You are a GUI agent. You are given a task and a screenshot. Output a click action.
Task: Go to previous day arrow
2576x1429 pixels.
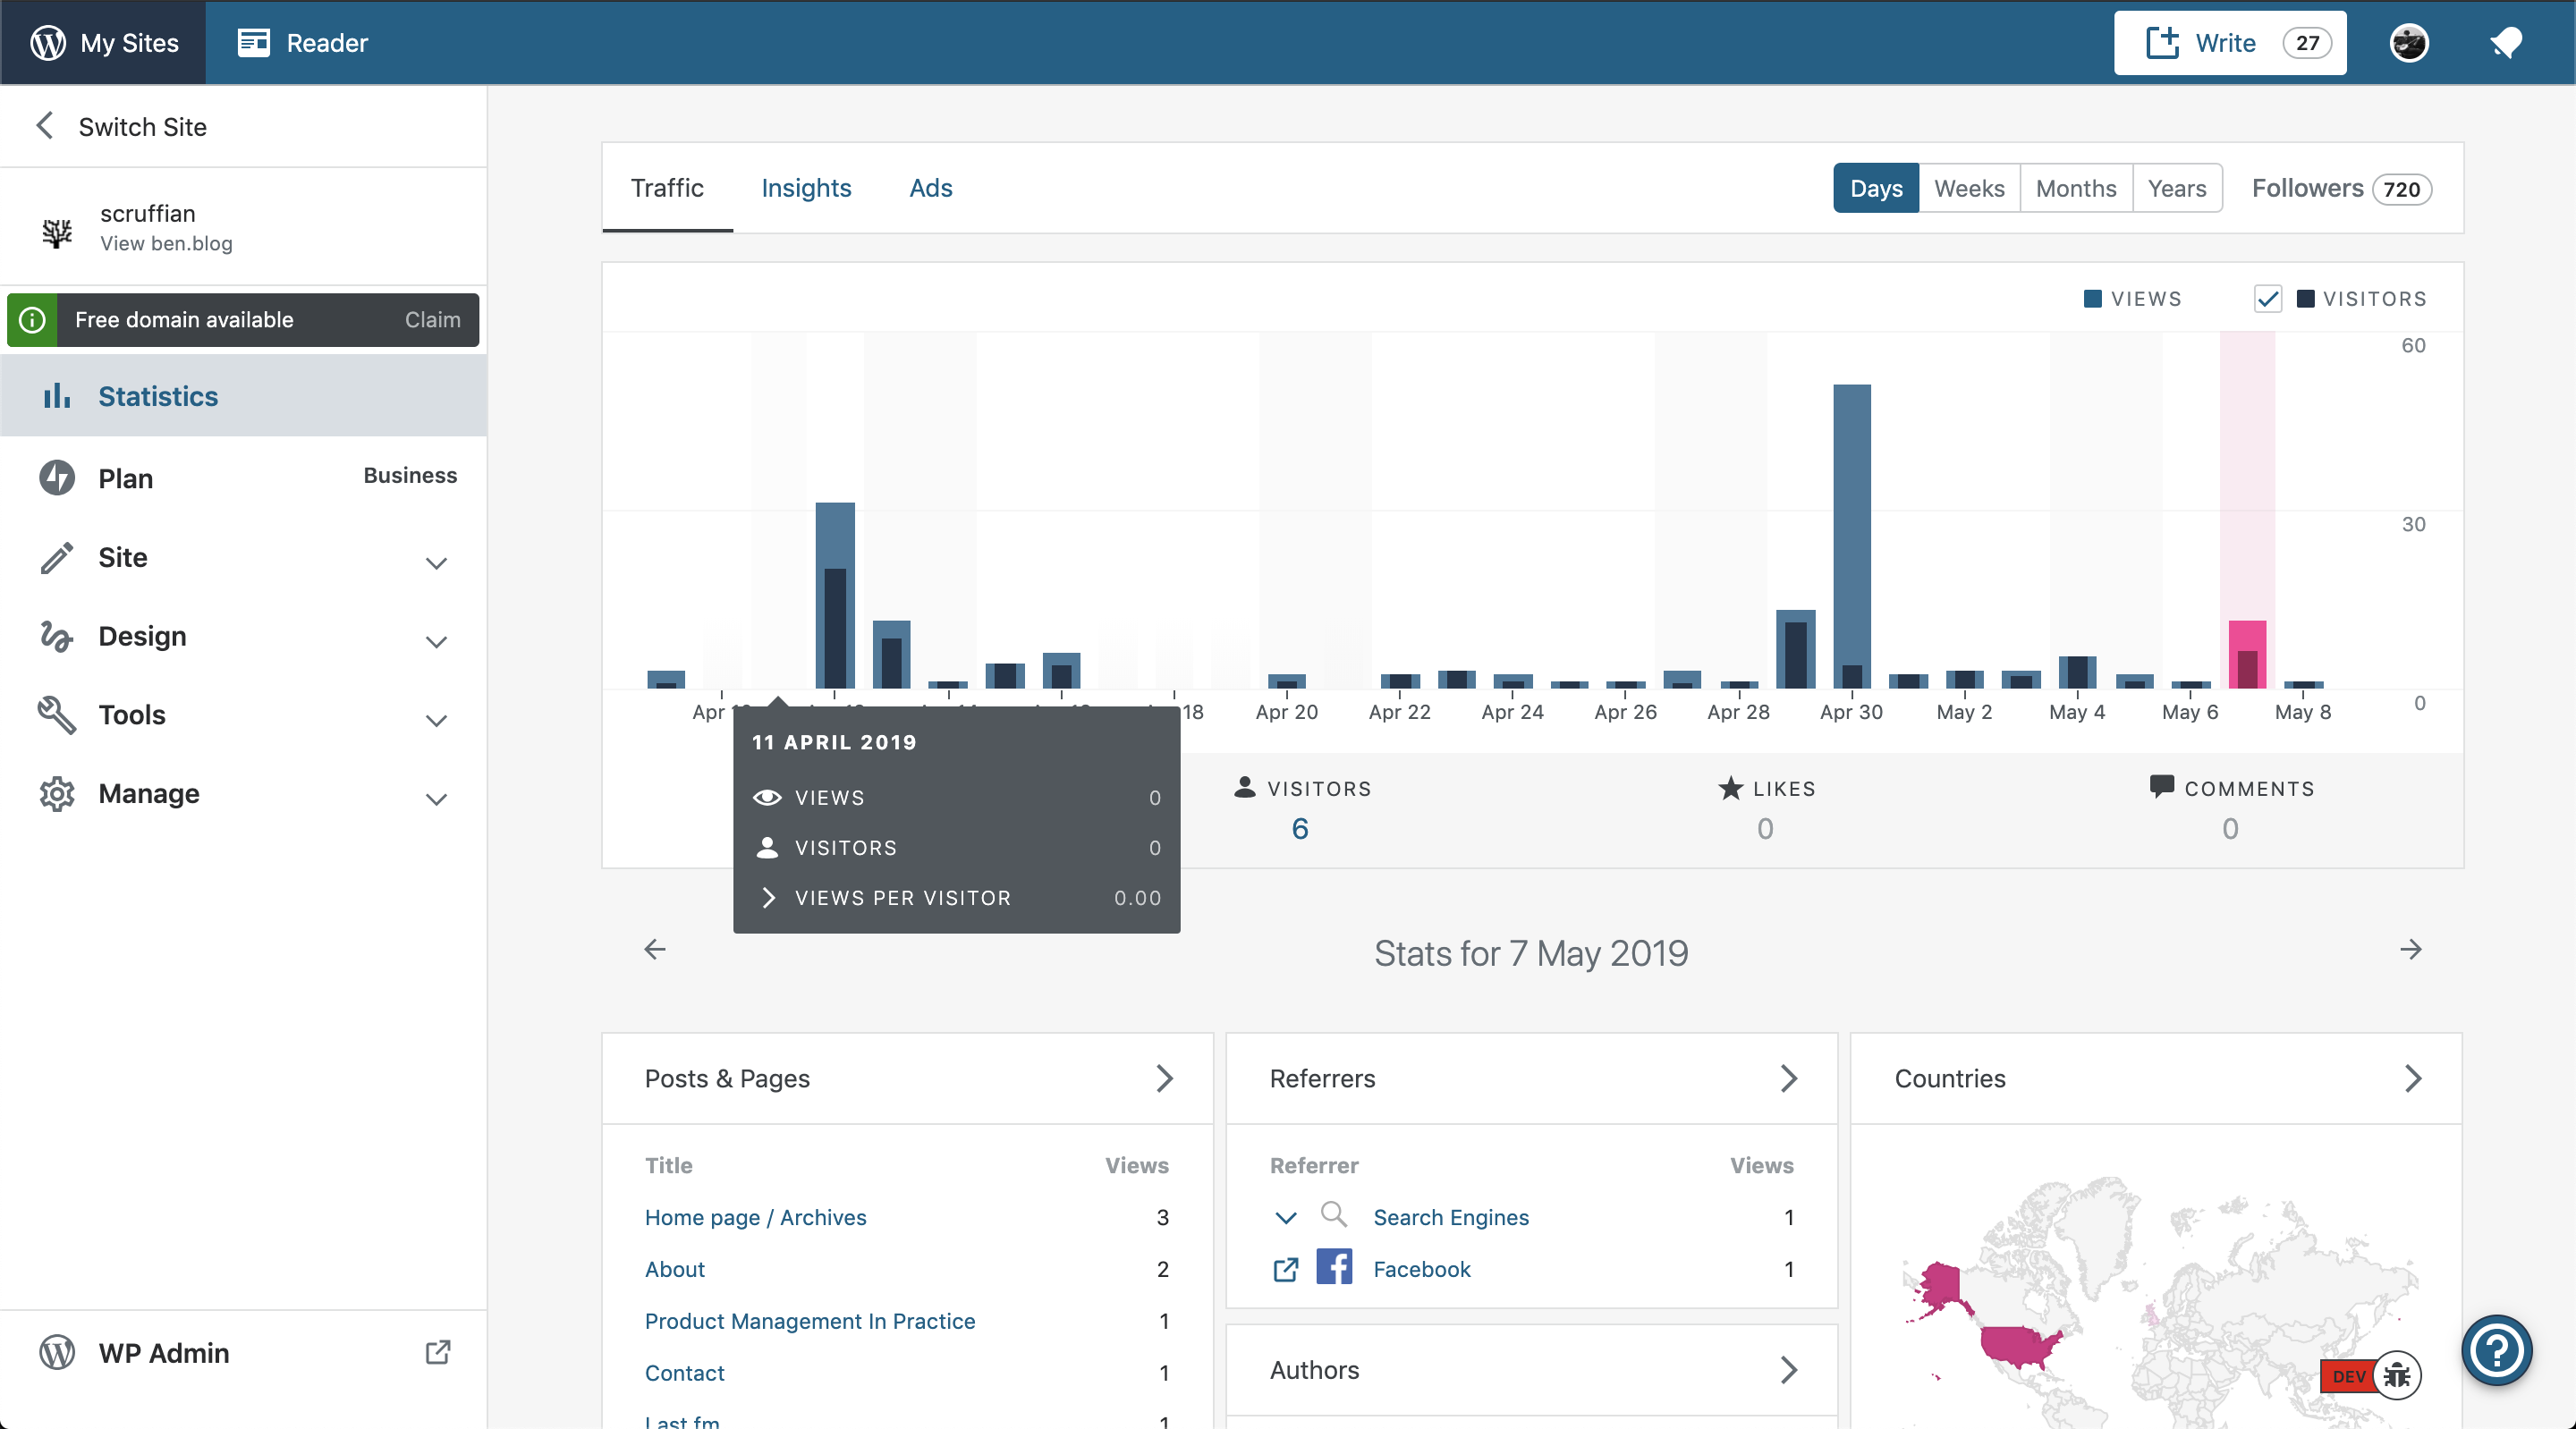coord(655,949)
